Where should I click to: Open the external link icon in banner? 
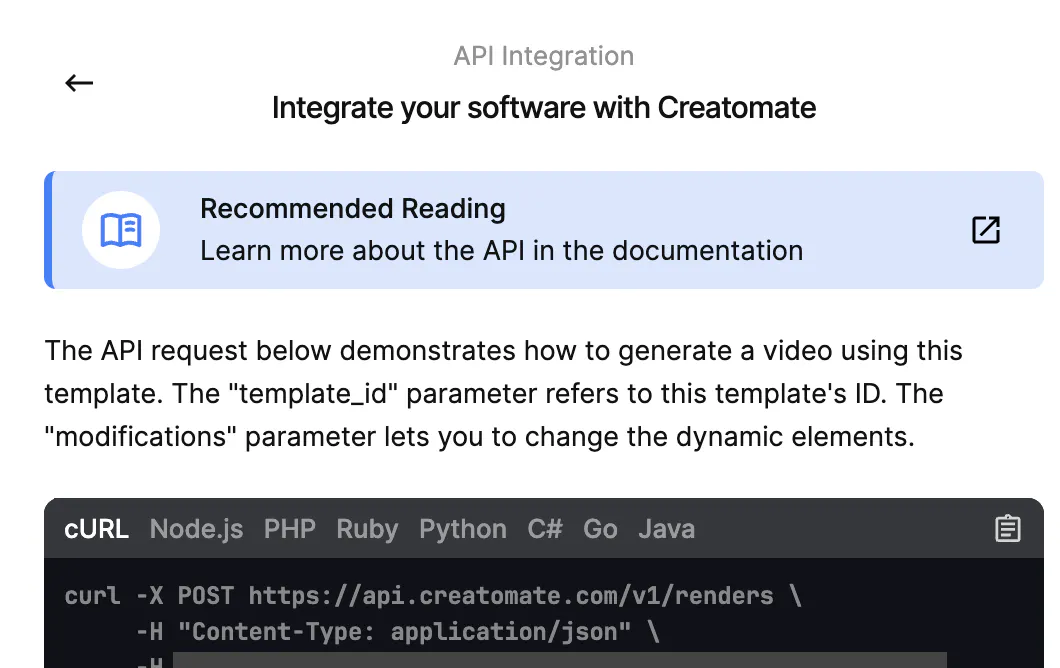click(986, 230)
